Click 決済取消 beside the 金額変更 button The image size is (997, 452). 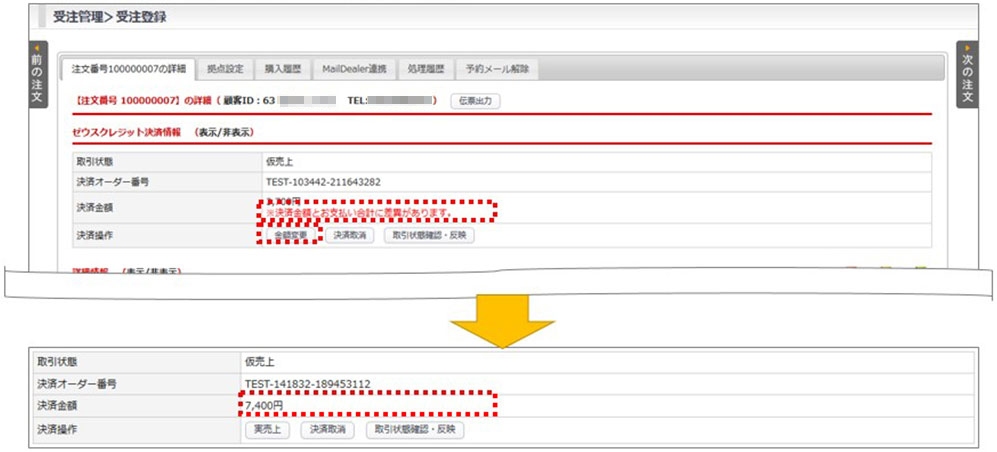(x=350, y=235)
